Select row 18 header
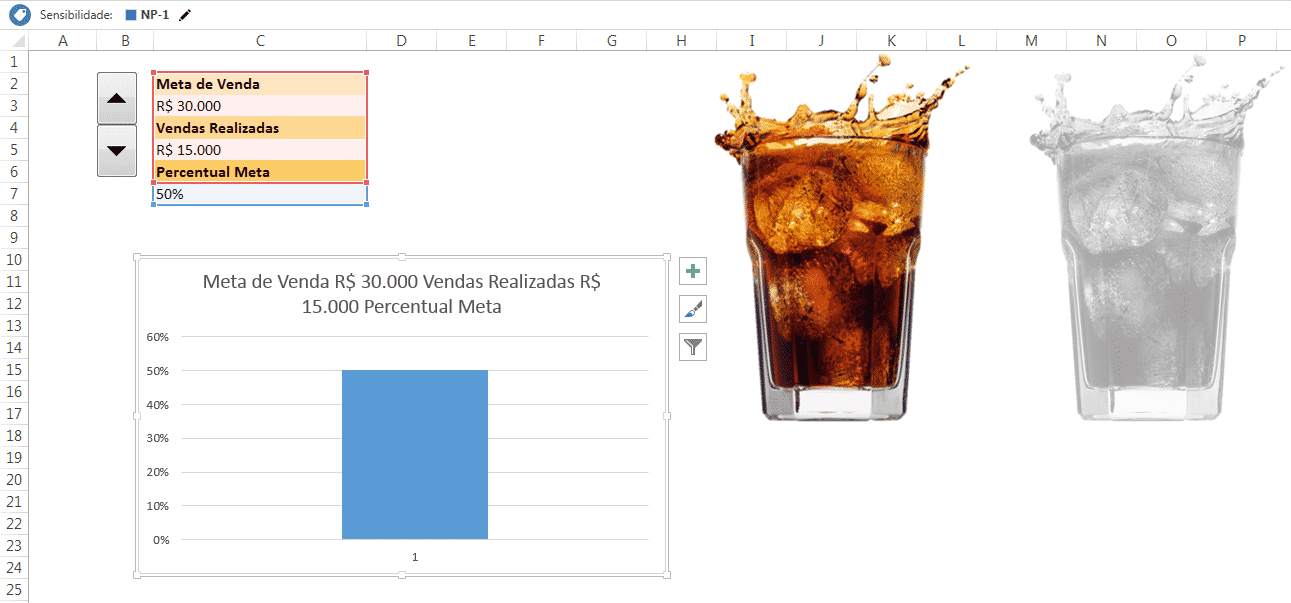Viewport: 1291px width, 603px height. (14, 436)
